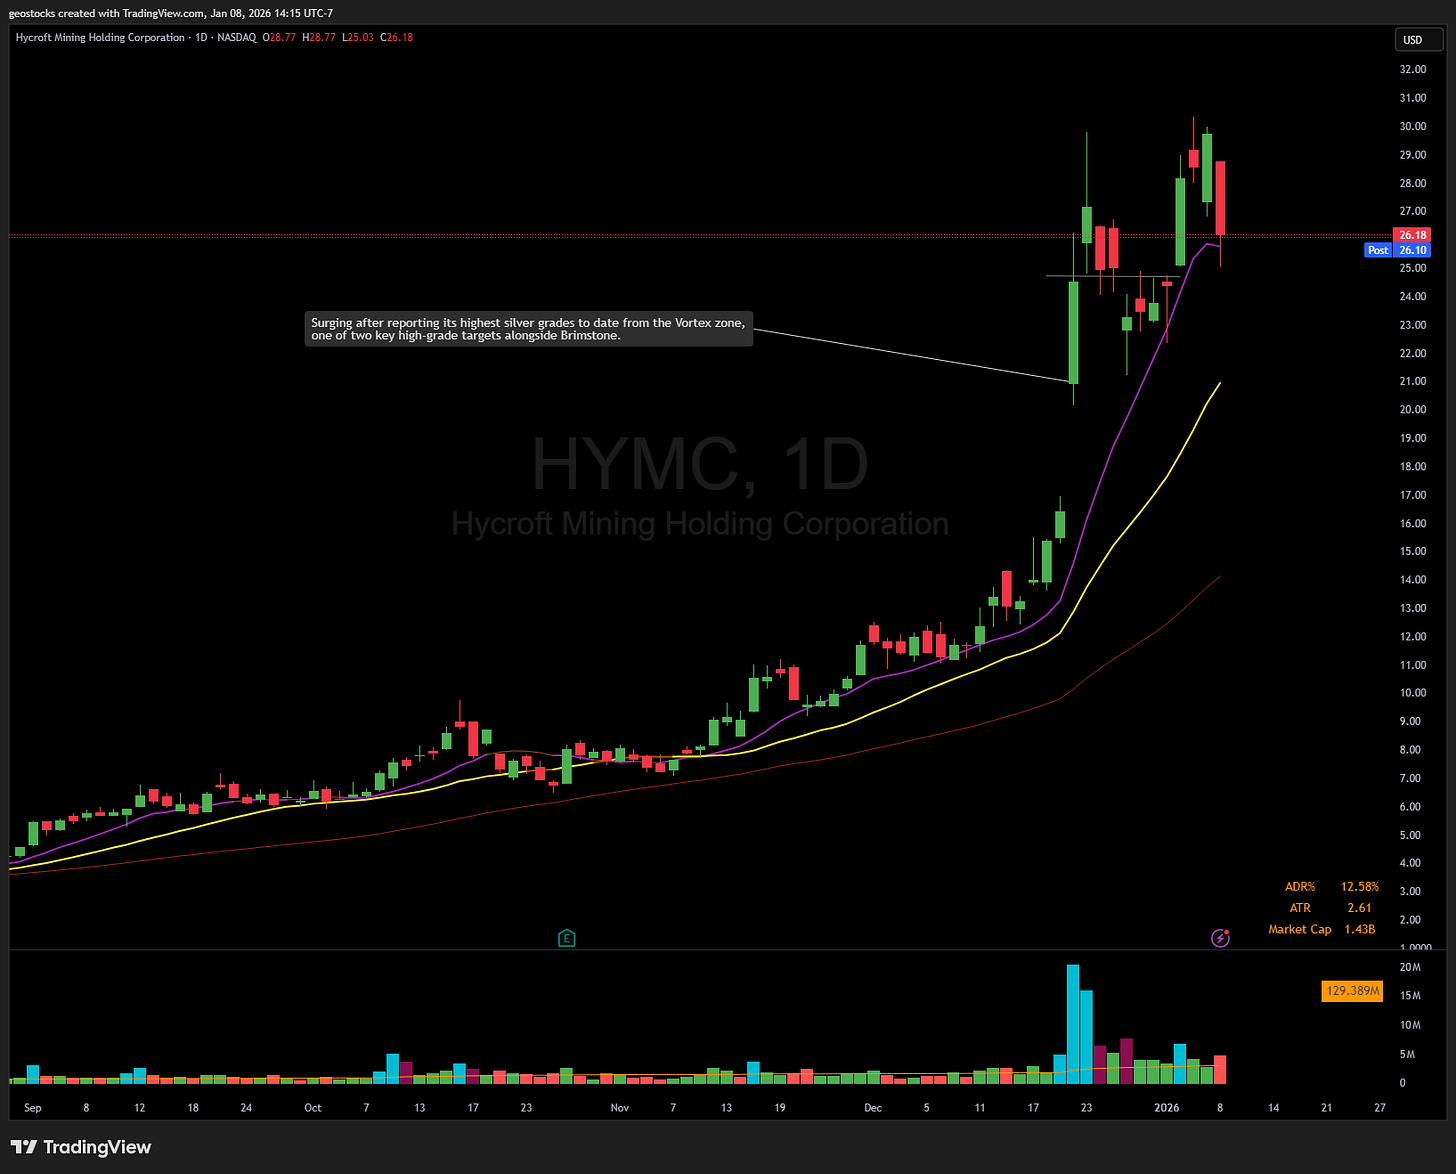Click the 27 label on date axis
The height and width of the screenshot is (1174, 1456).
(1380, 1108)
